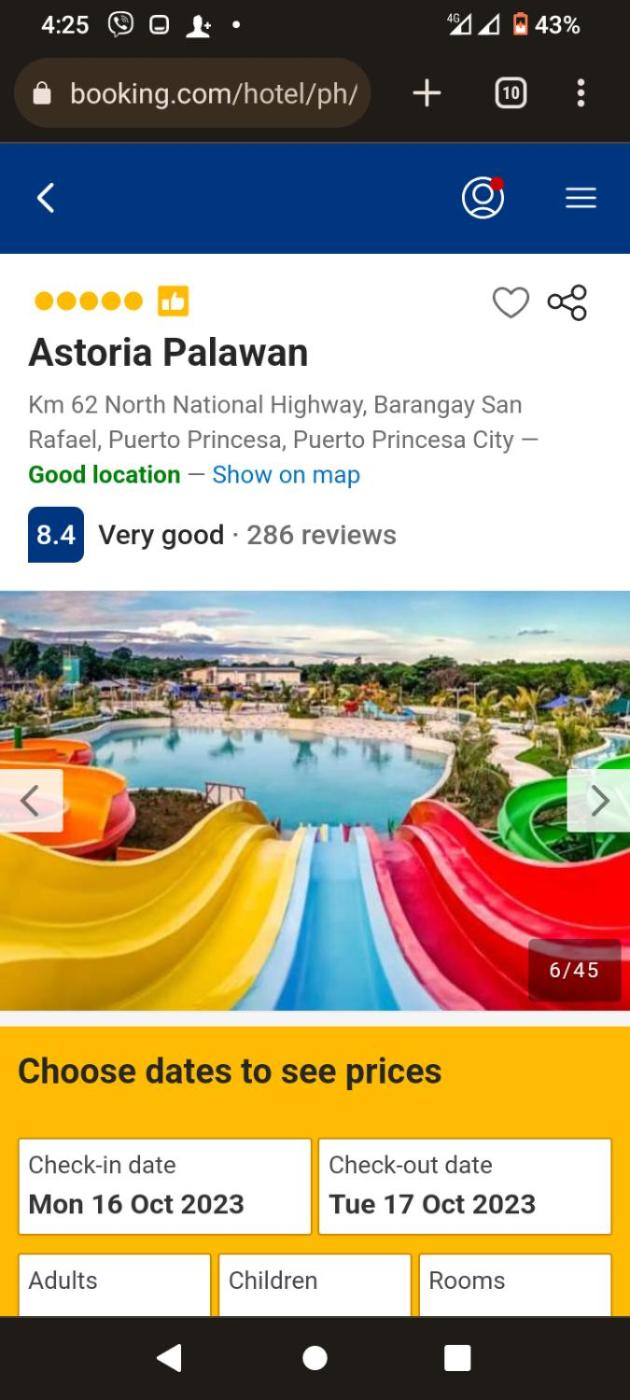Viewport: 630px width, 1400px height.
Task: Open a new browser tab
Action: pyautogui.click(x=427, y=94)
